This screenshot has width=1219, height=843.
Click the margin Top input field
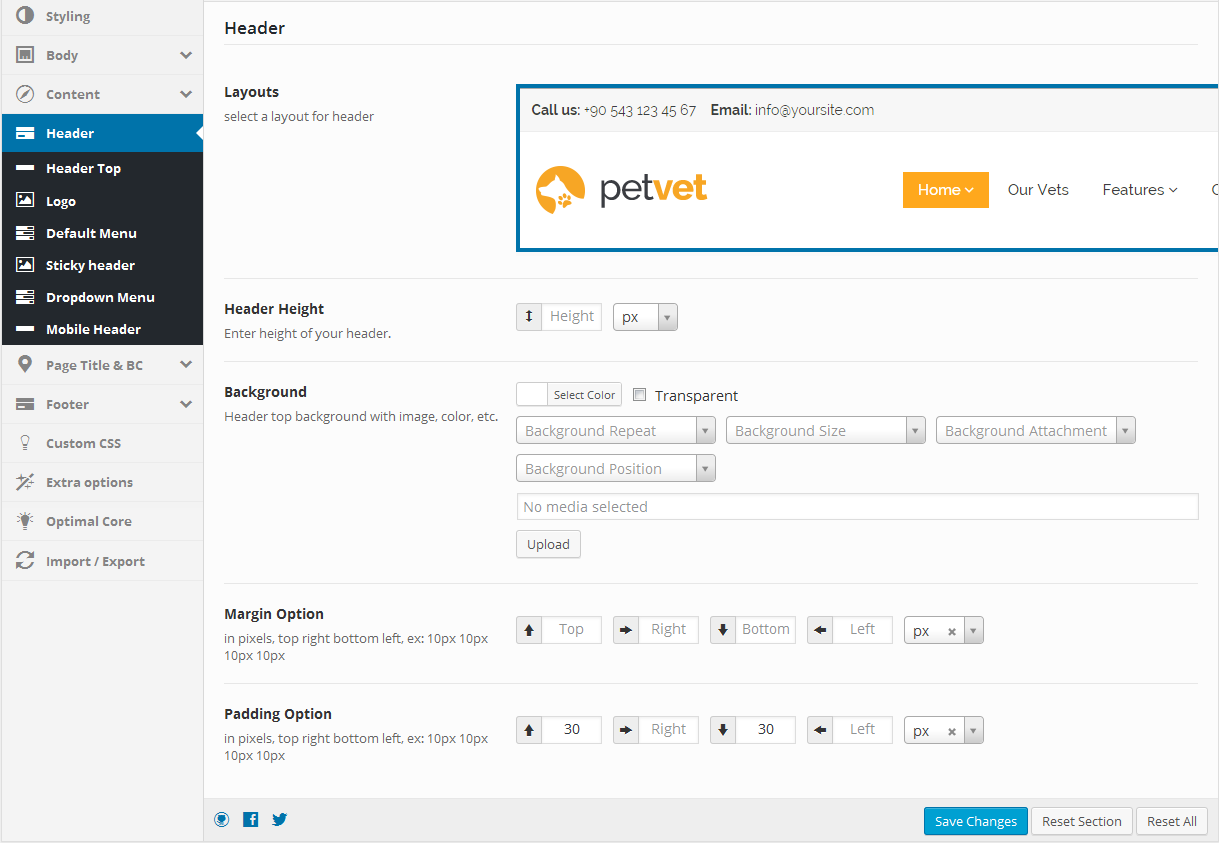point(572,630)
